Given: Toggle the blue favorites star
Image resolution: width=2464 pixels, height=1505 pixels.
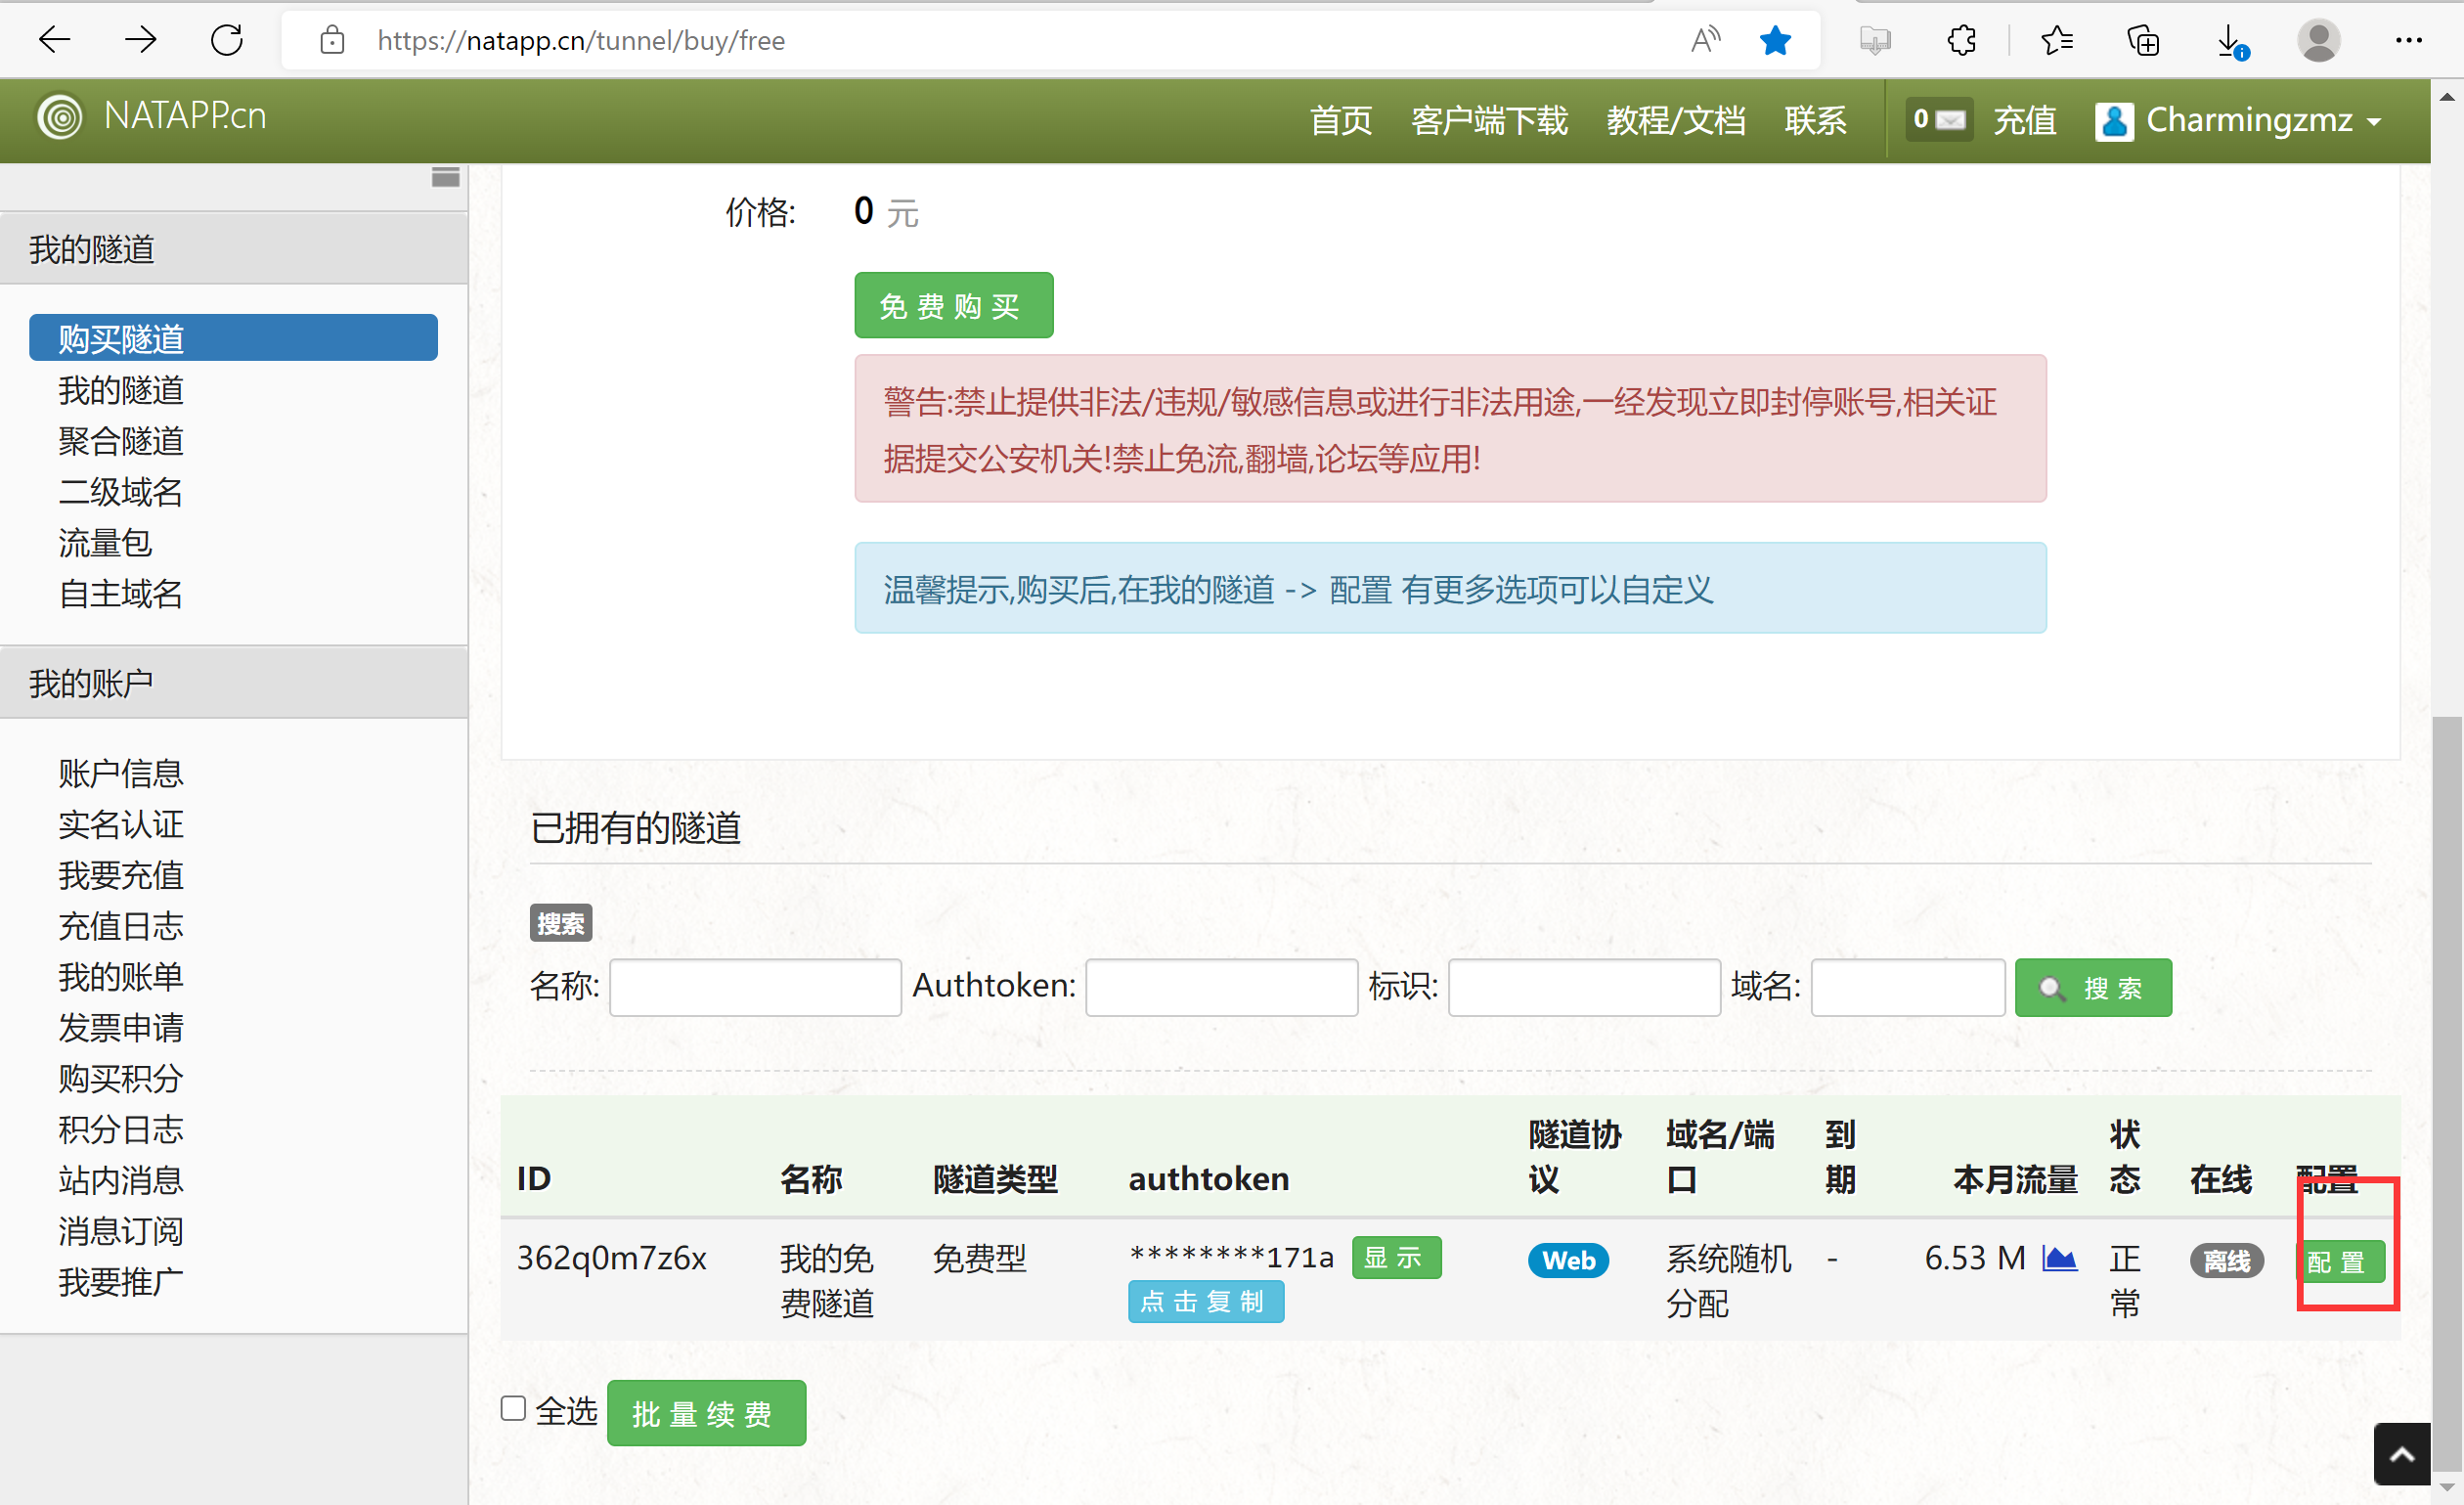Looking at the screenshot, I should [1775, 40].
